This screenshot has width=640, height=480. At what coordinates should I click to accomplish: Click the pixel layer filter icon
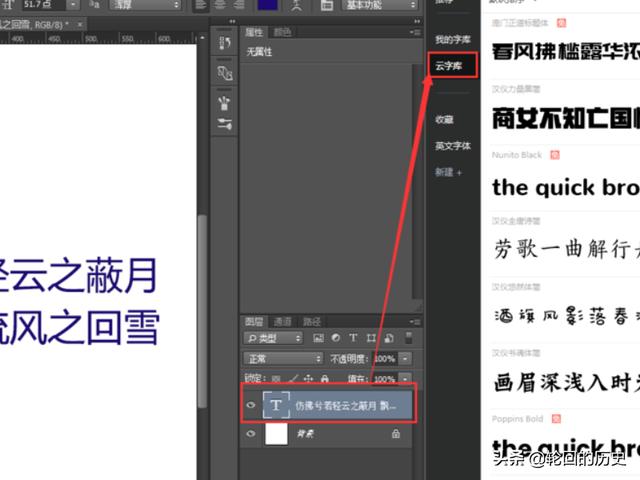318,338
